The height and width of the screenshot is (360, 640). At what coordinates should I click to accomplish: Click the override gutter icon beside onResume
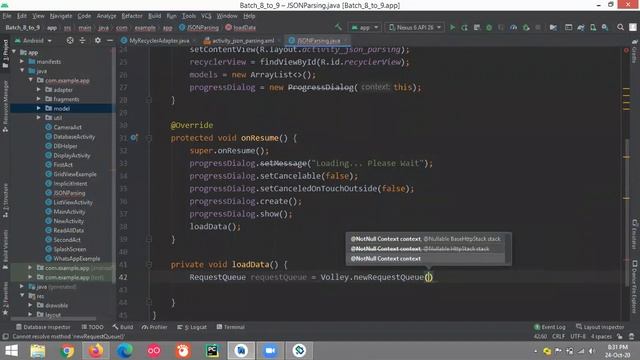(x=134, y=138)
